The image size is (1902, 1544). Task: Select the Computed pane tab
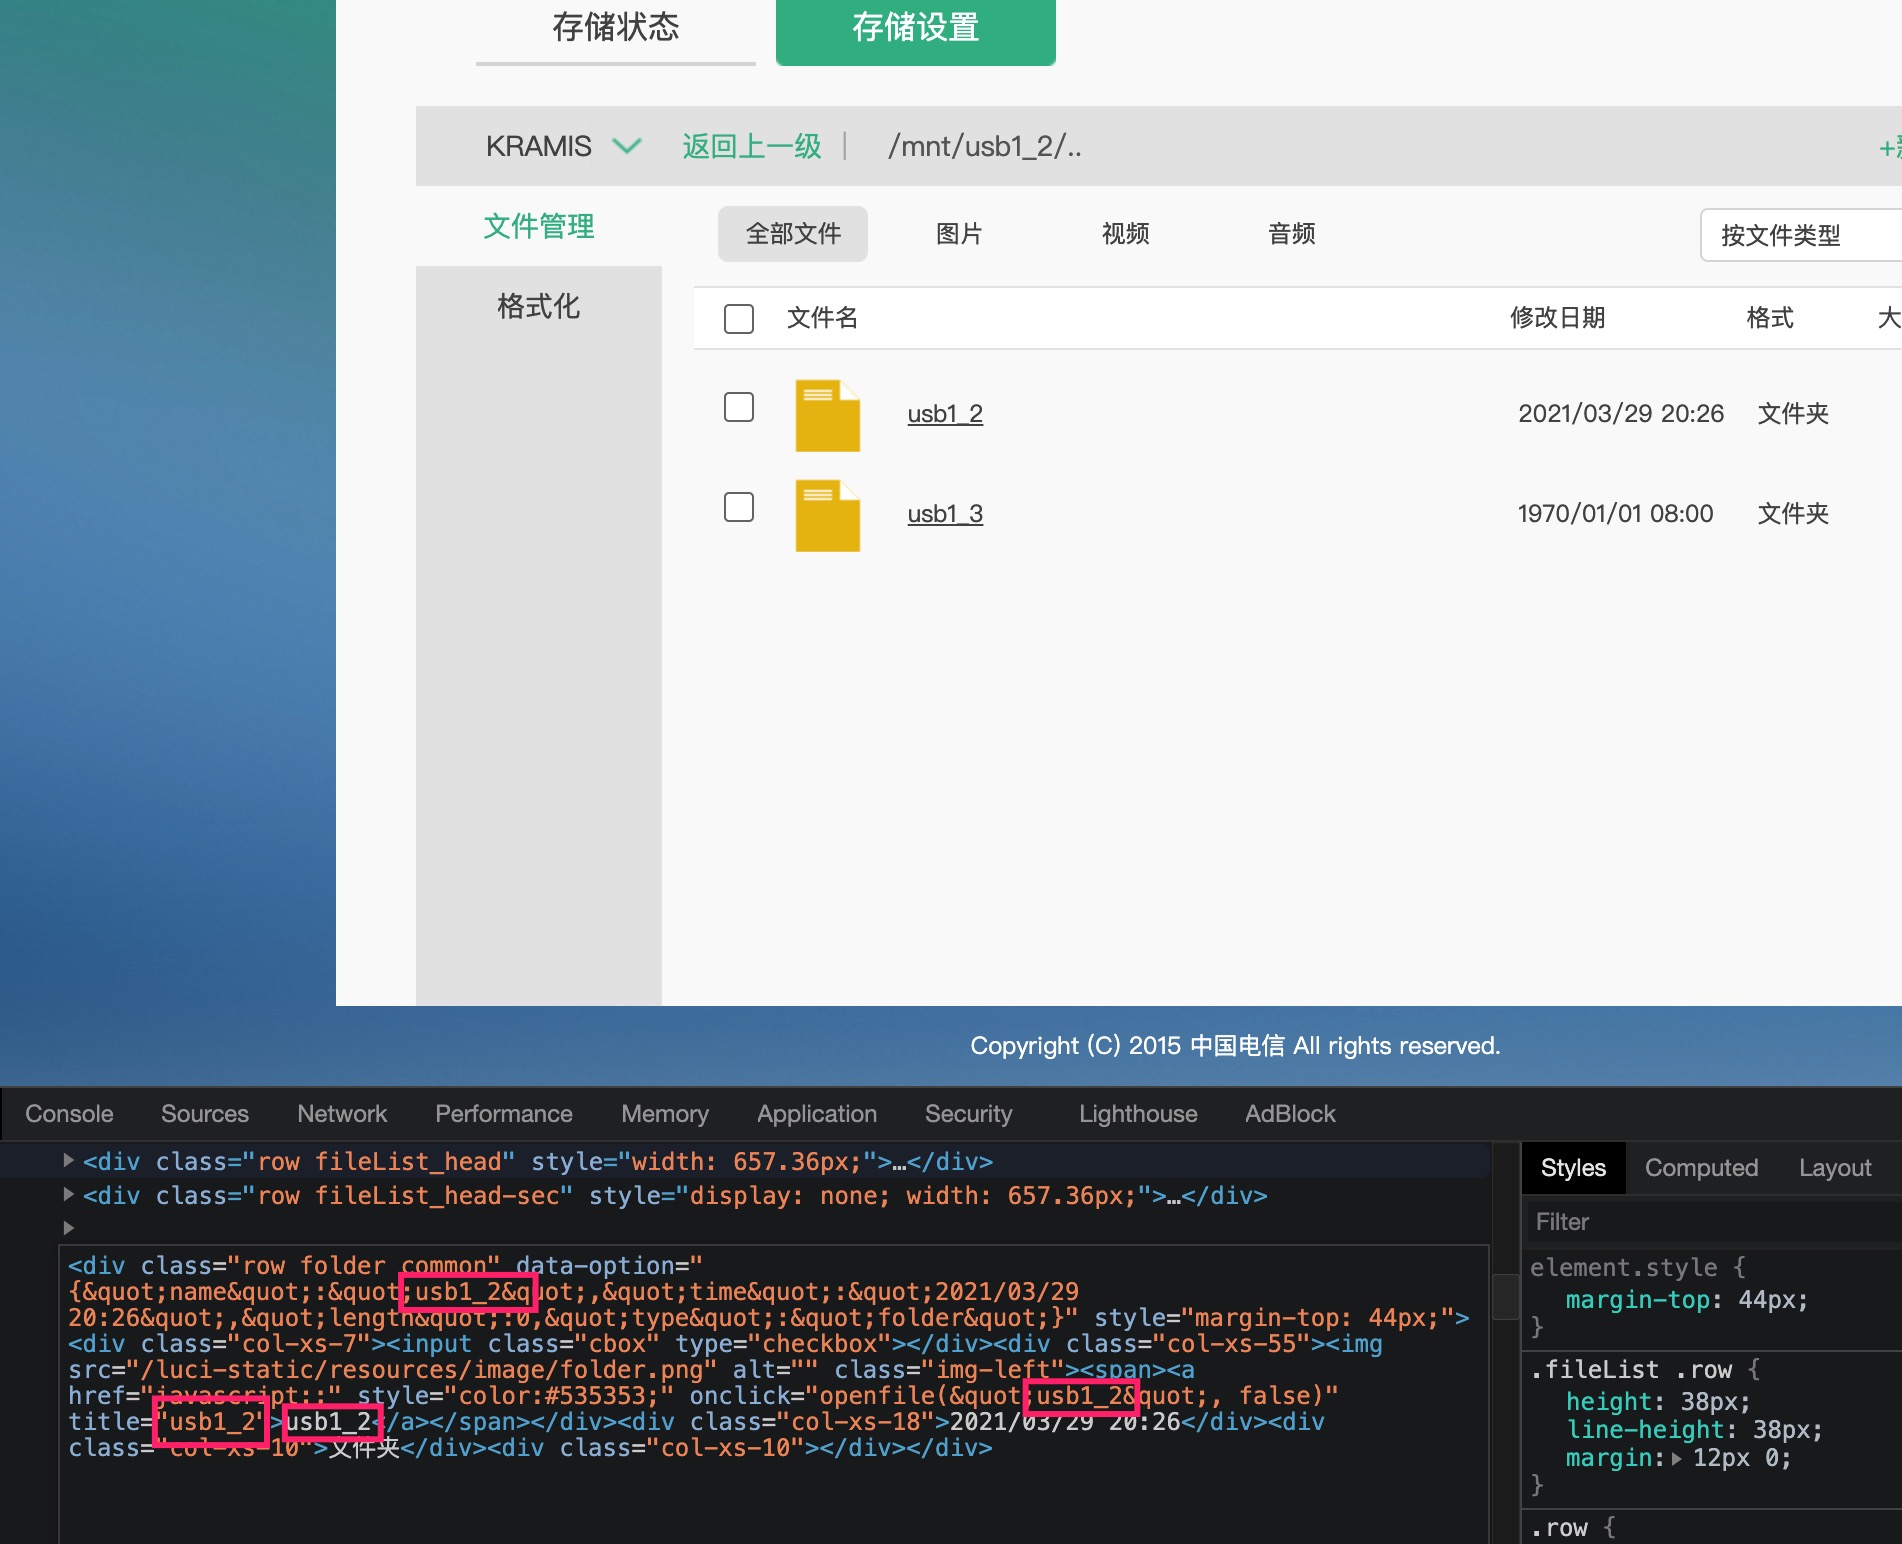[1701, 1168]
